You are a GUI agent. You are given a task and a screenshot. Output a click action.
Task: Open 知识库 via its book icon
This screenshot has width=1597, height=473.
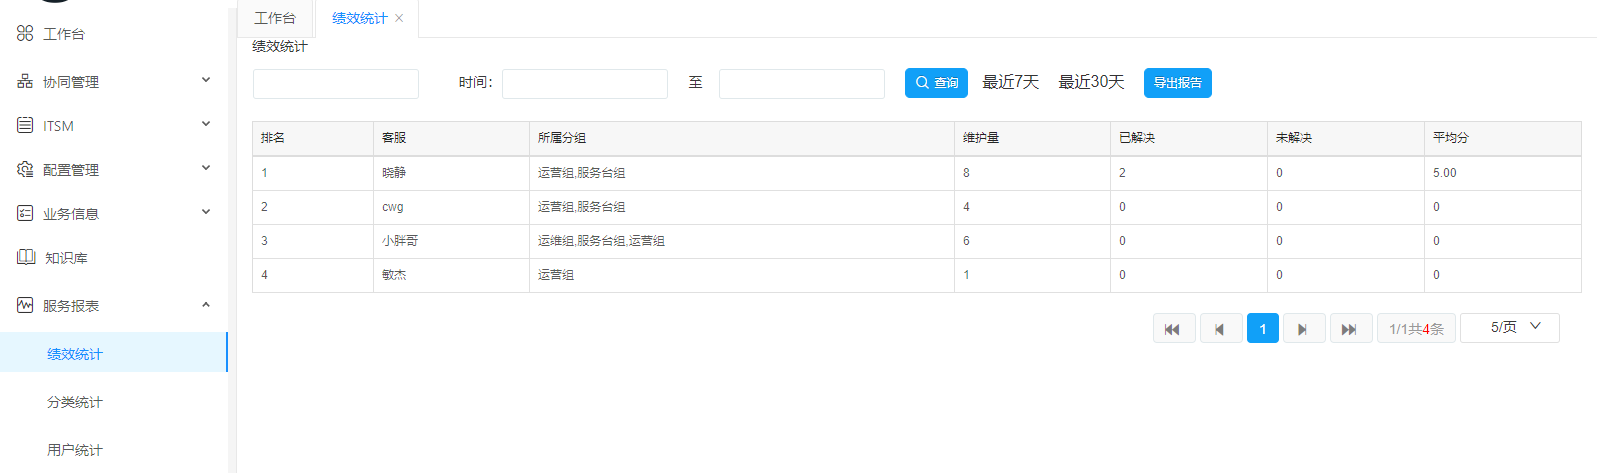[x=26, y=257]
